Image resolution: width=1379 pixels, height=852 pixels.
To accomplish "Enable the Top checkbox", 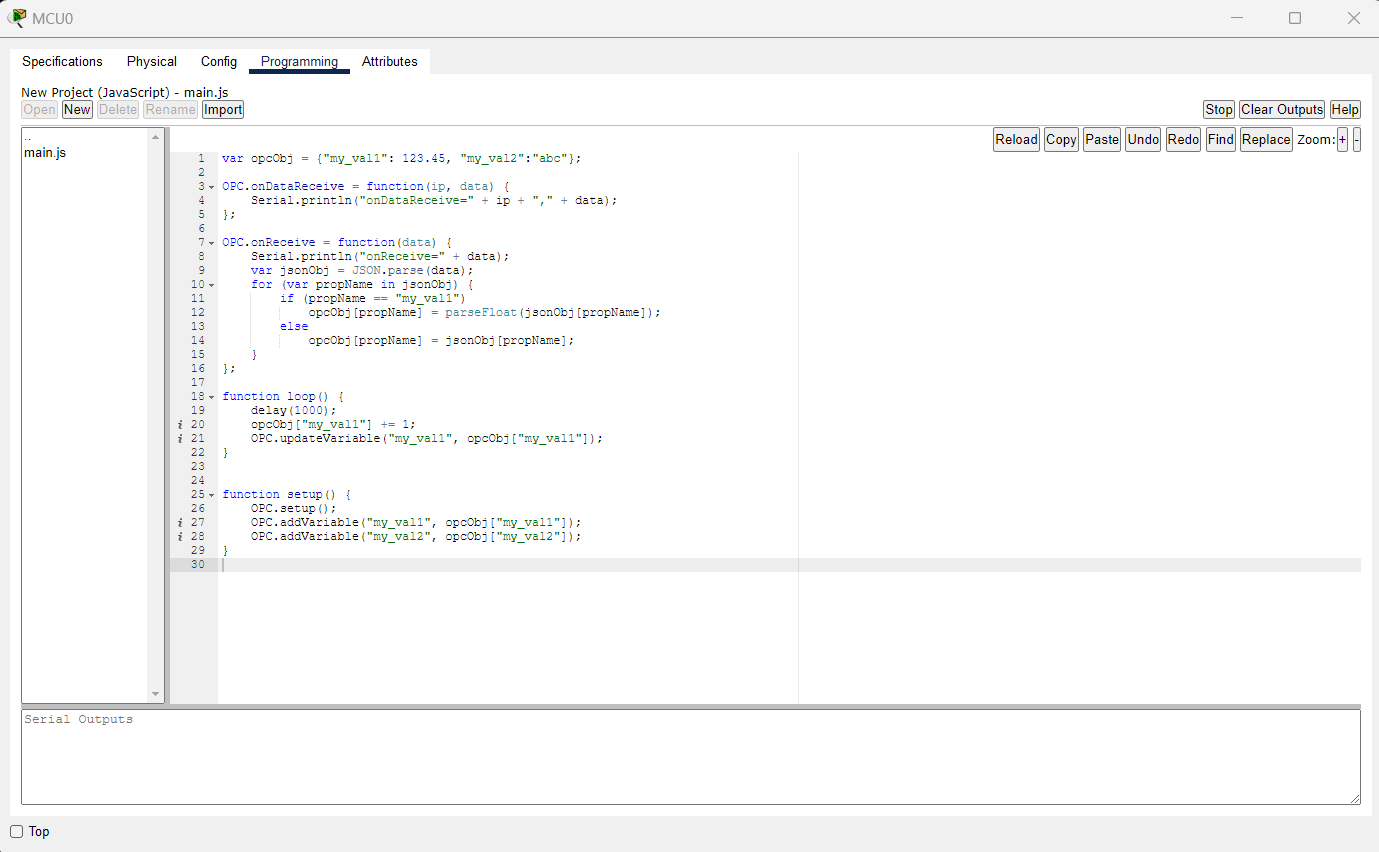I will (x=17, y=831).
